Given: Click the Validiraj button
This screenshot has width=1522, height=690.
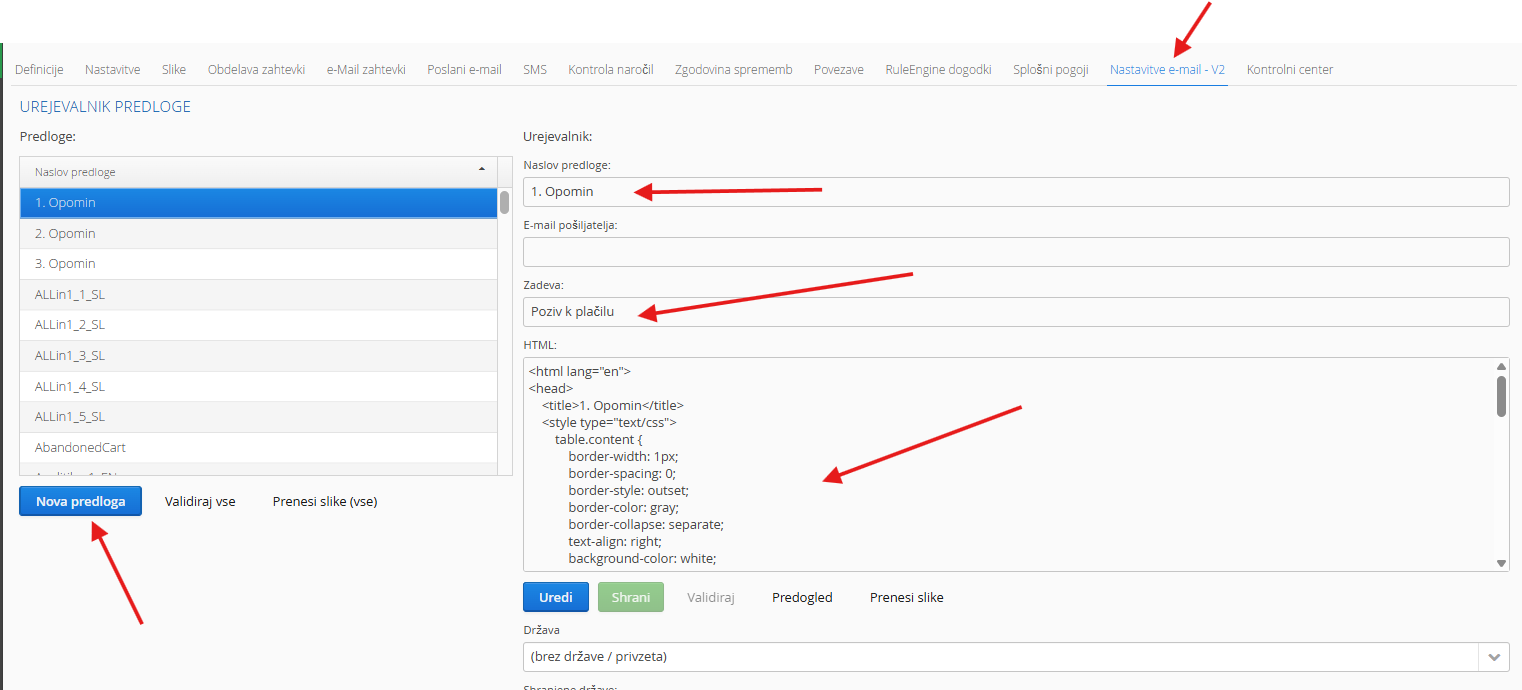Looking at the screenshot, I should tap(711, 597).
